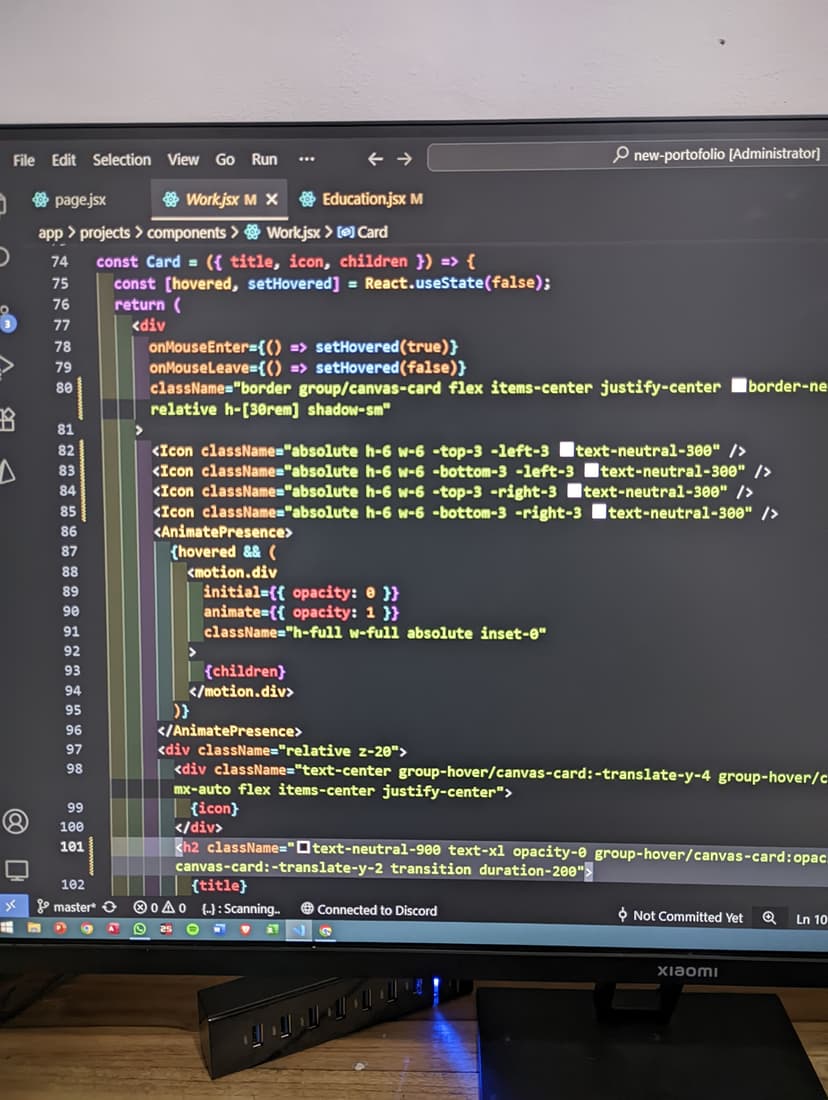
Task: Click Connected to Discord status item
Action: (x=369, y=910)
